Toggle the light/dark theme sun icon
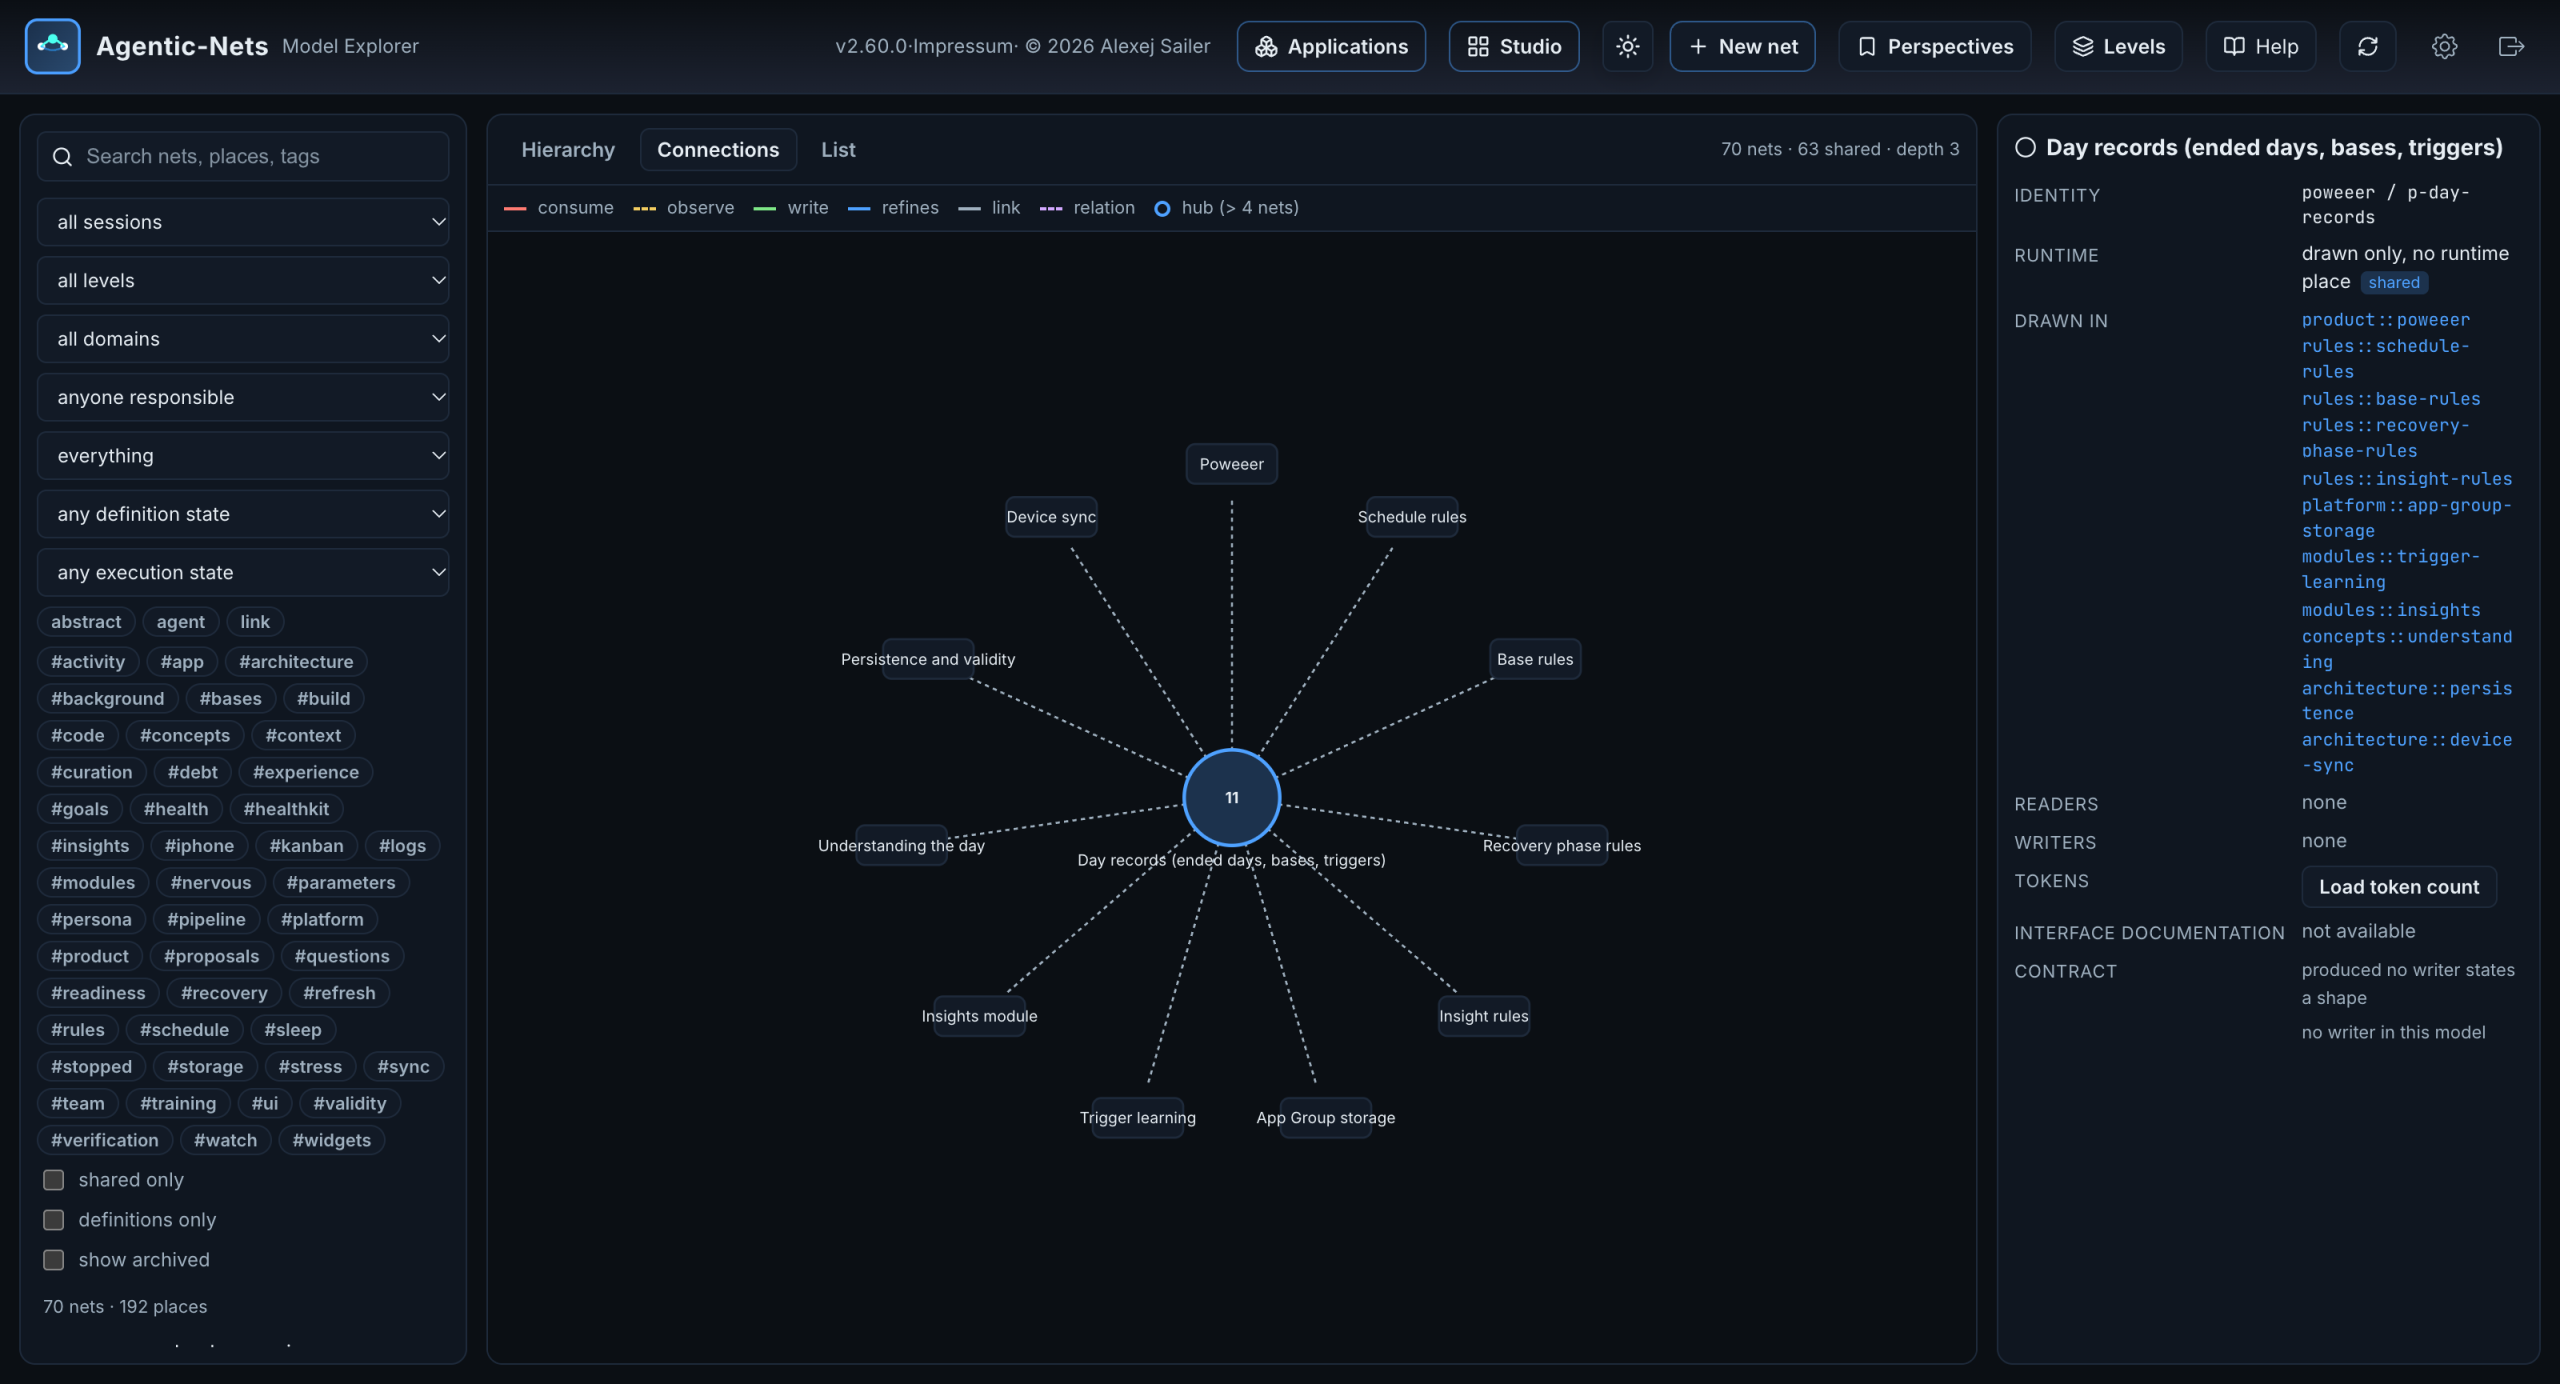 coord(1627,46)
